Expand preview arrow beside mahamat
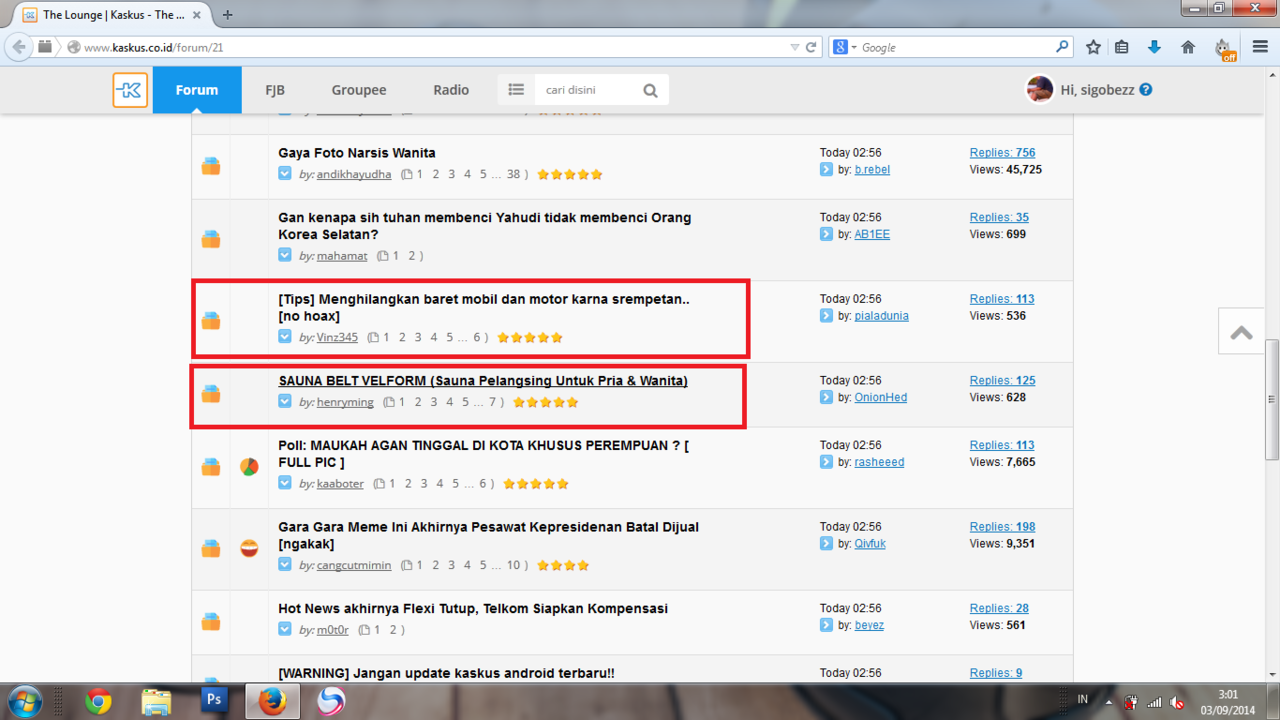Screen dimensions: 1280x720 tap(285, 256)
